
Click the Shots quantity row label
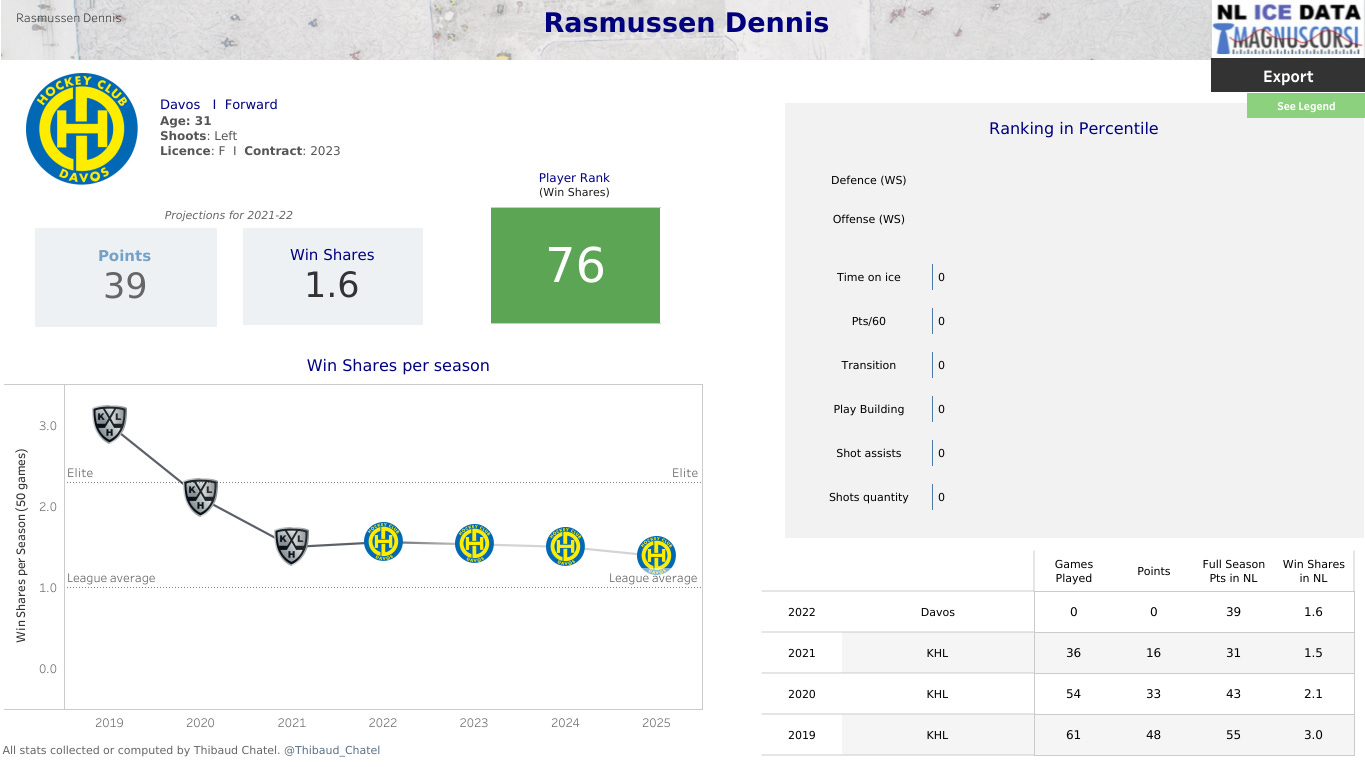(869, 497)
